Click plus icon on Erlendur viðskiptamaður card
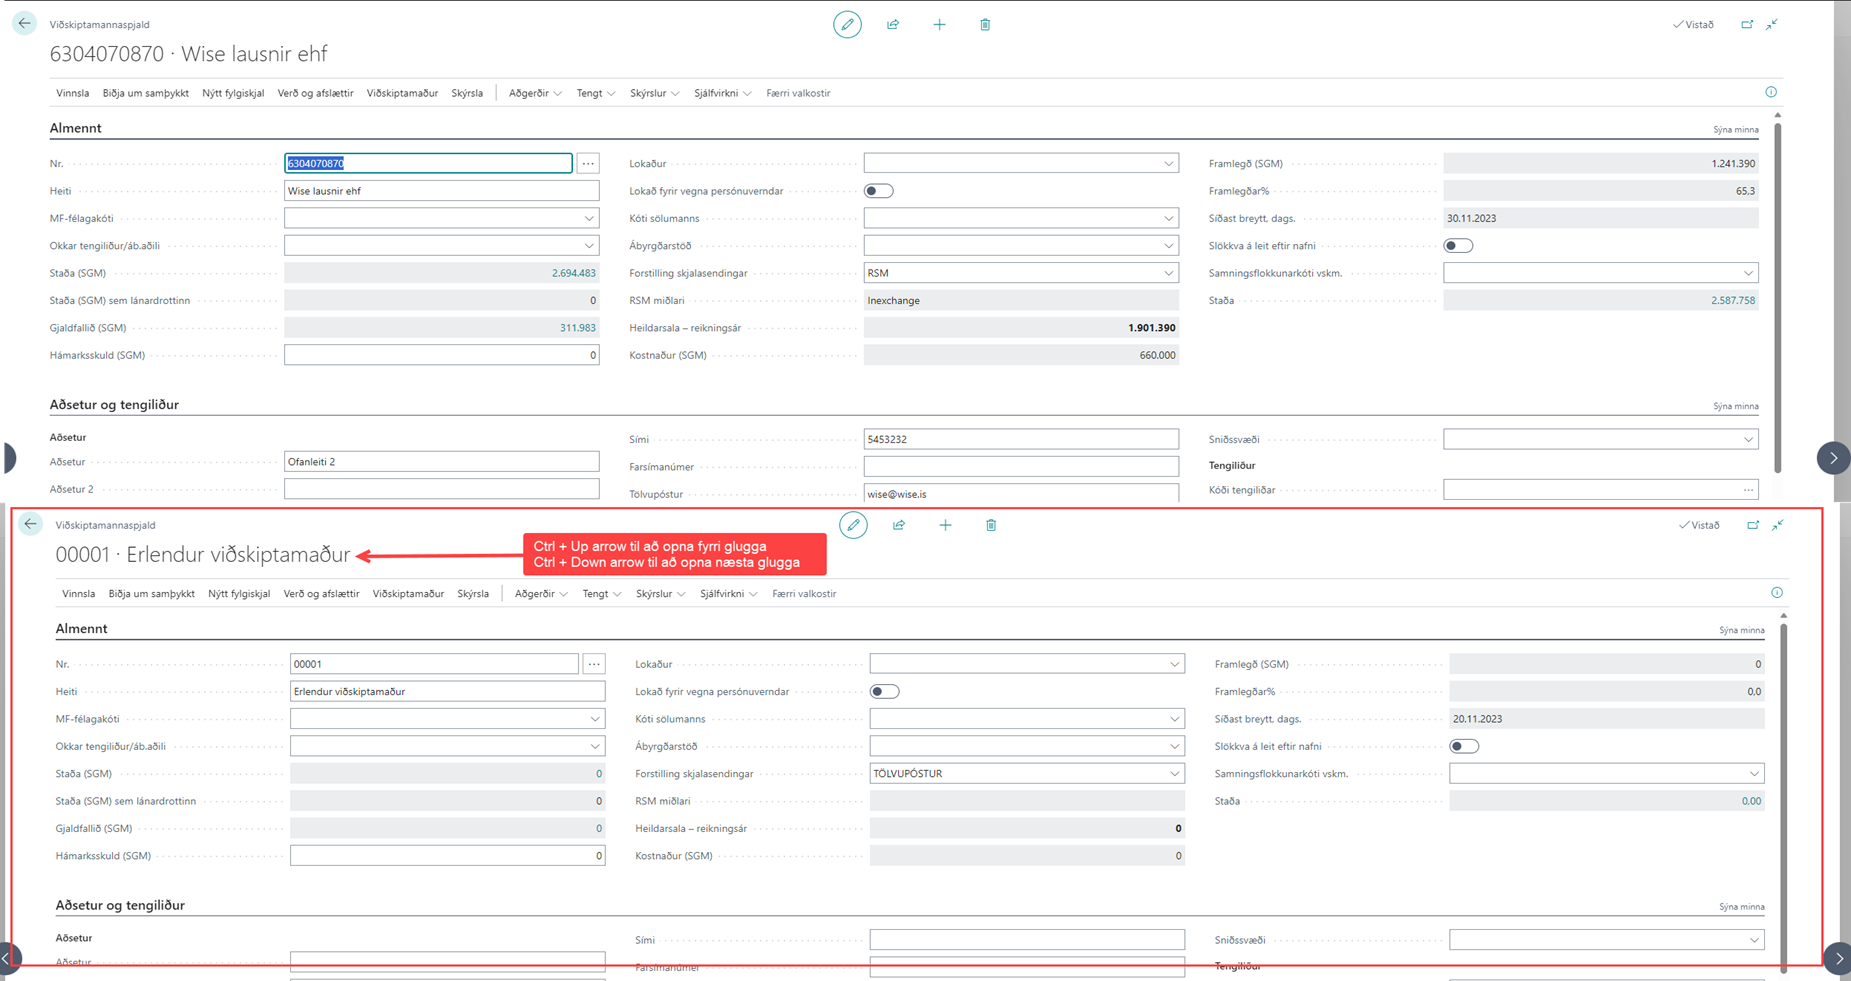This screenshot has width=1851, height=981. pyautogui.click(x=945, y=525)
